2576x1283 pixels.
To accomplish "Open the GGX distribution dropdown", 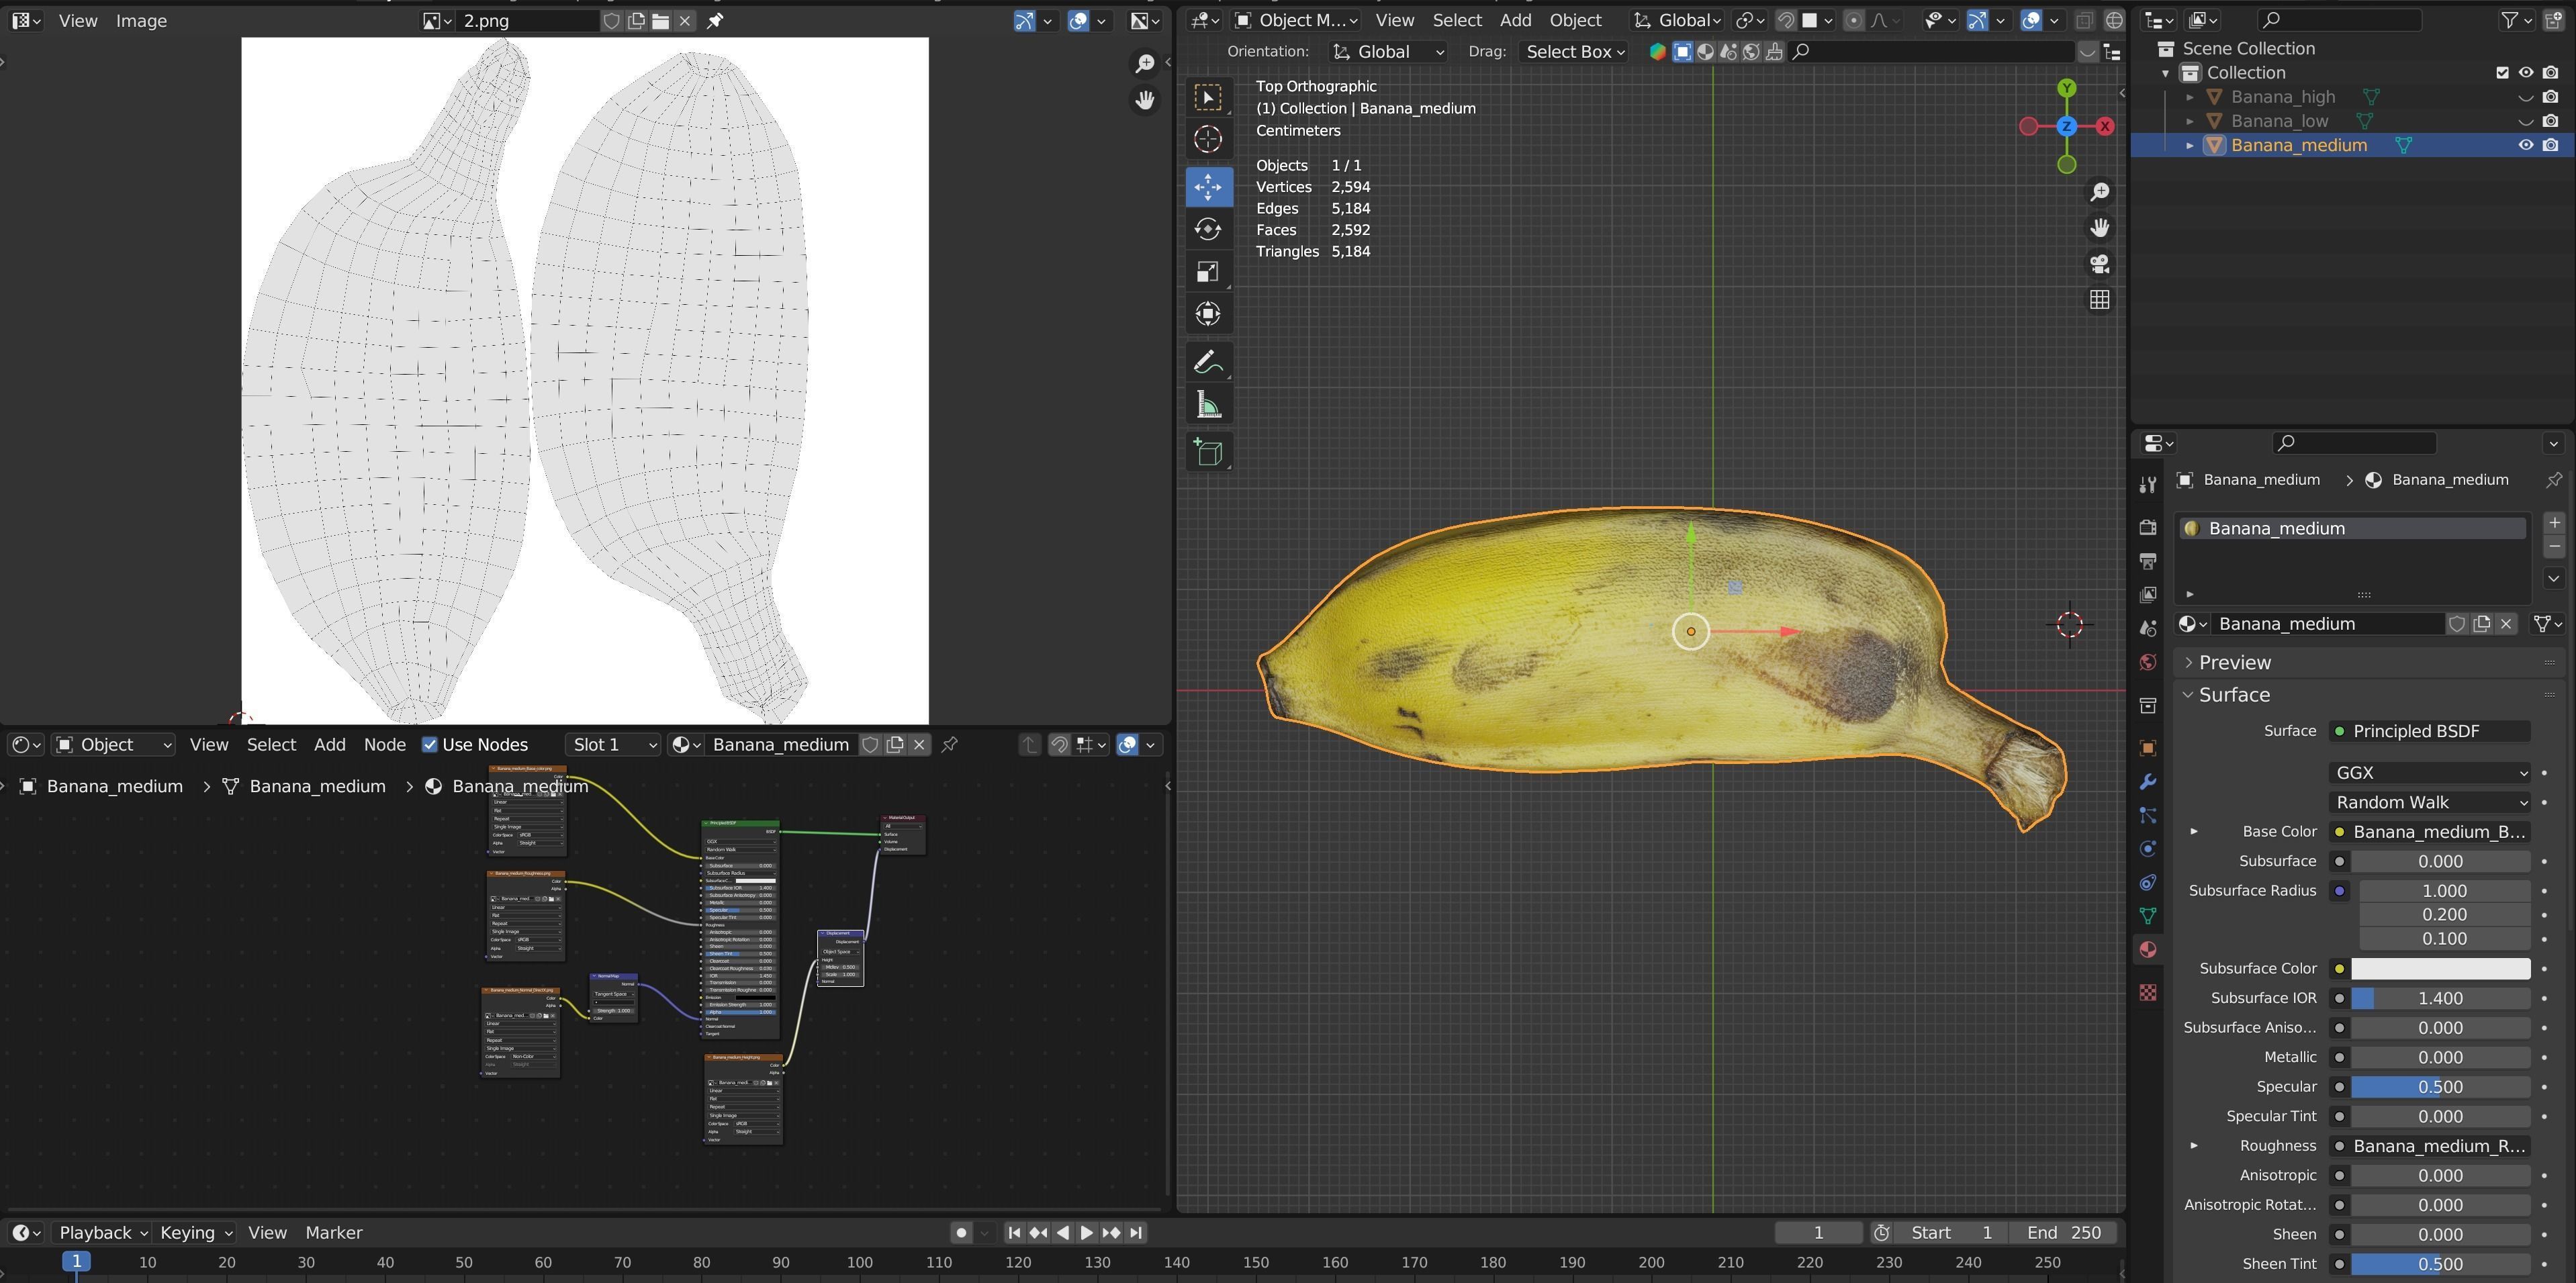I will pyautogui.click(x=2429, y=773).
